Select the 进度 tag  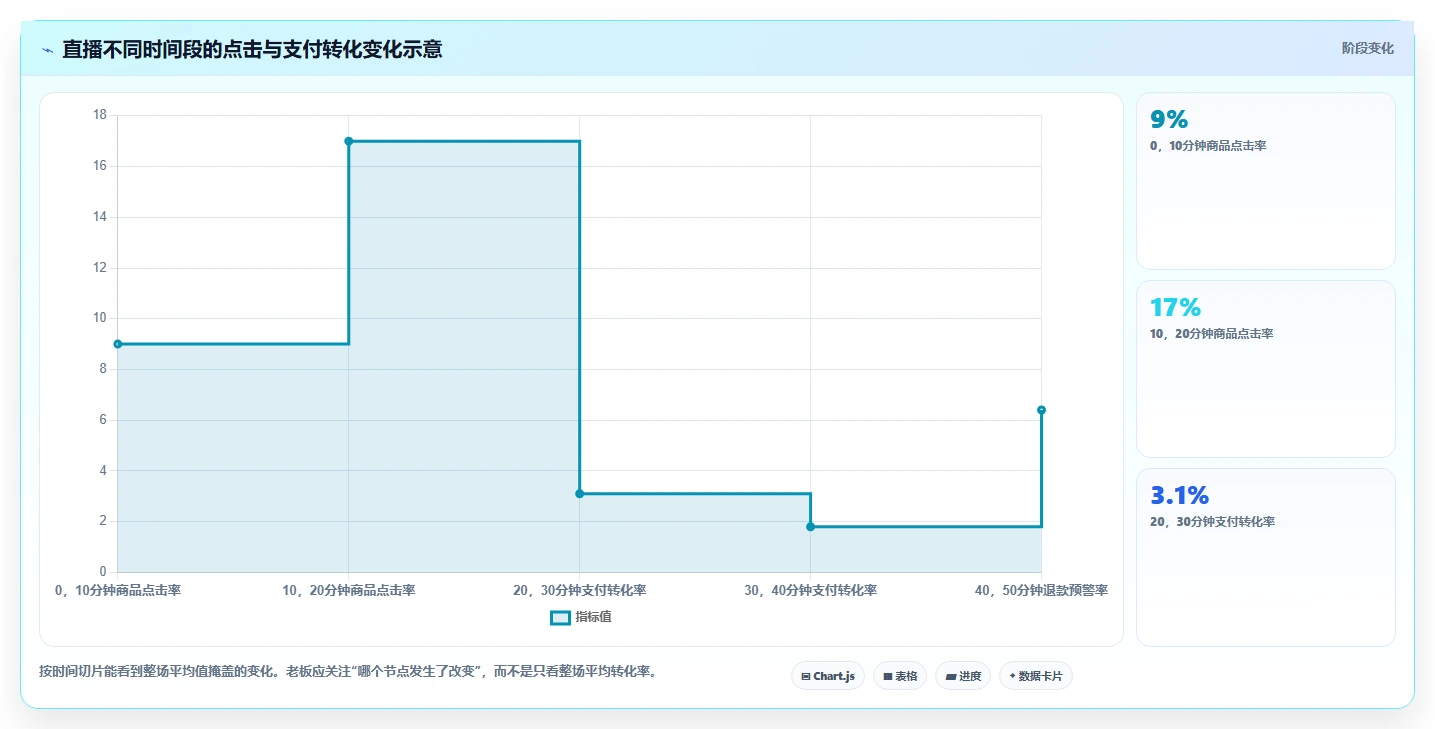coord(963,676)
